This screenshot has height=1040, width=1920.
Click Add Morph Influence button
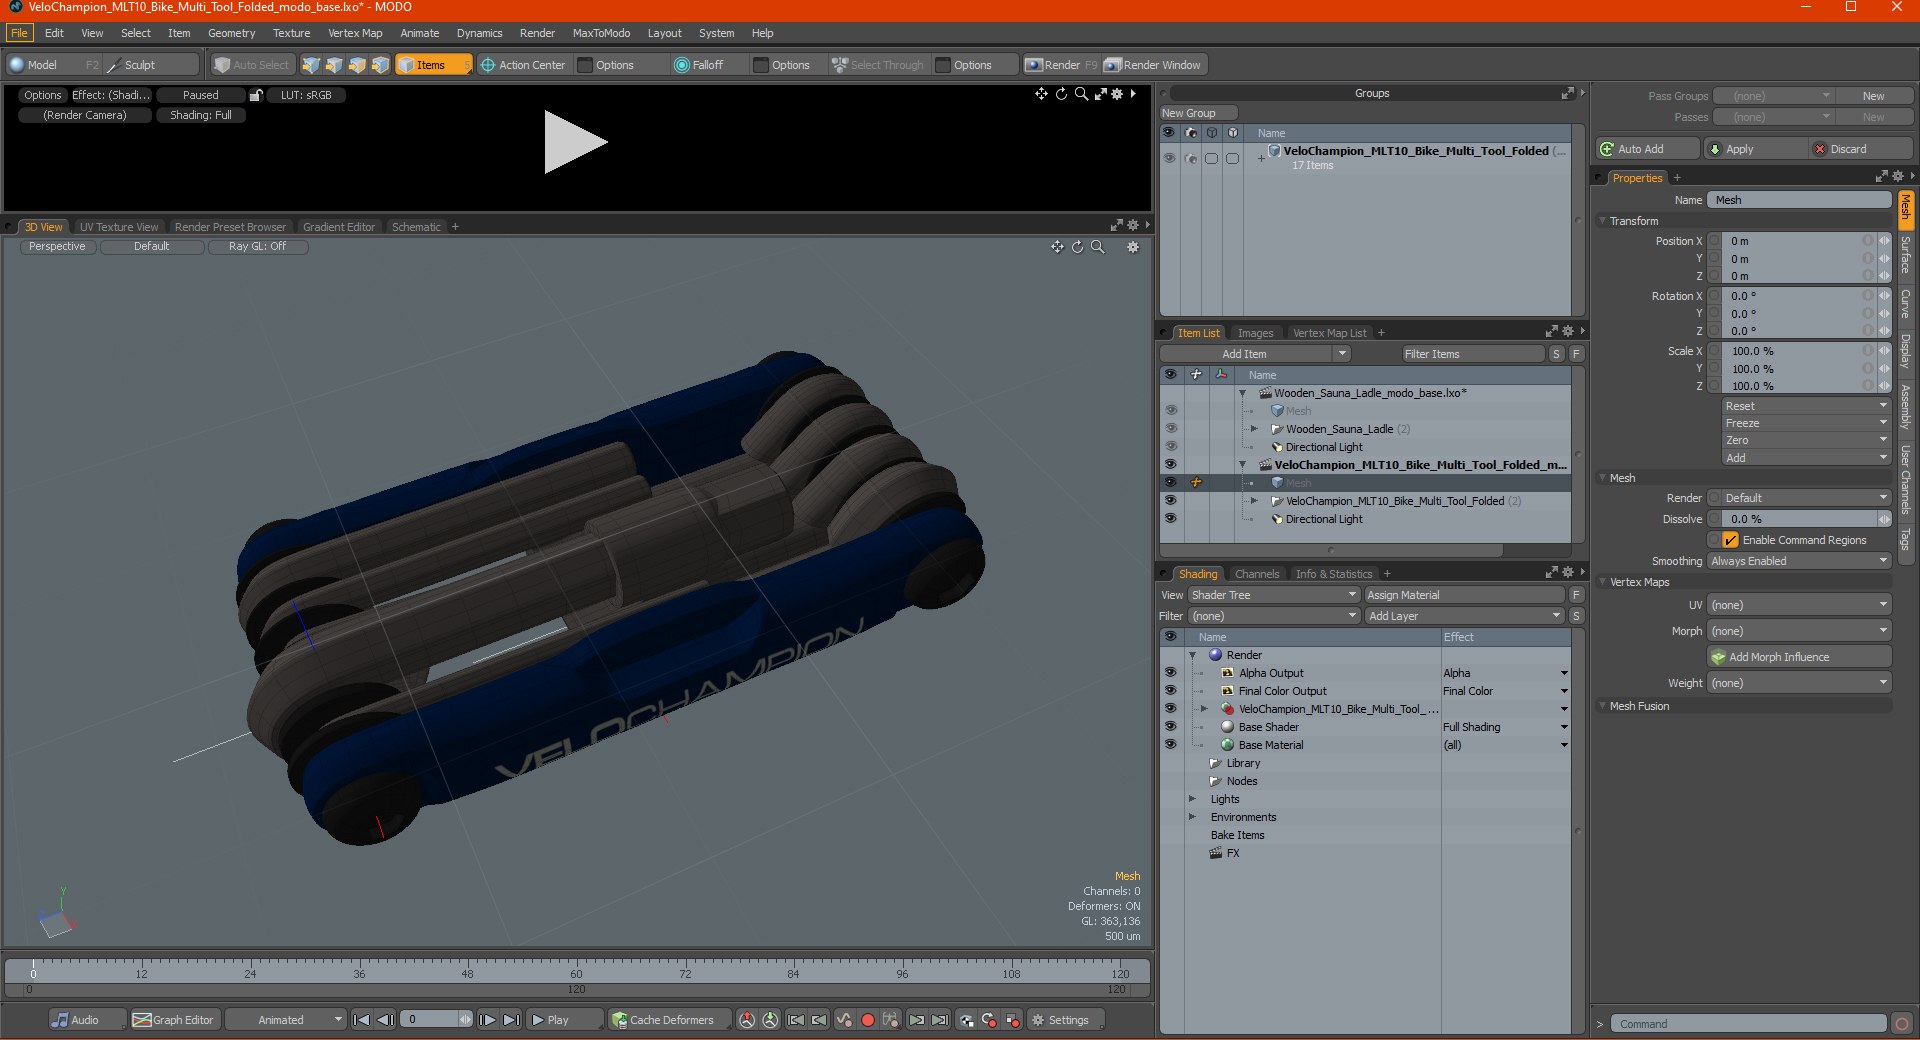1799,657
